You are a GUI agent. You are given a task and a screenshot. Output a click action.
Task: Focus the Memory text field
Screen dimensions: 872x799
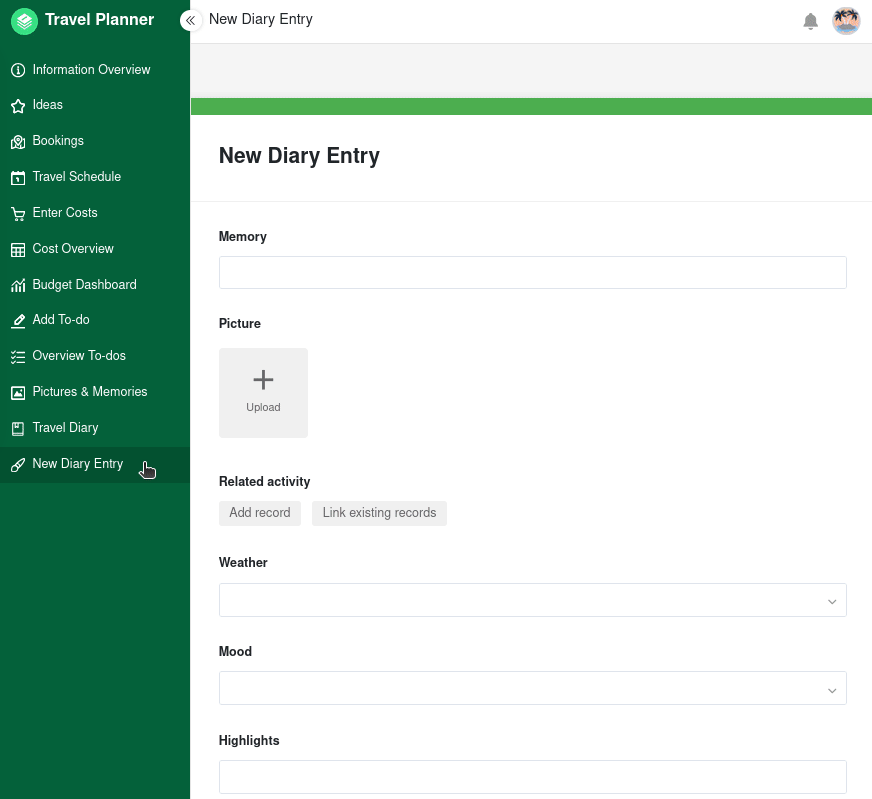532,272
